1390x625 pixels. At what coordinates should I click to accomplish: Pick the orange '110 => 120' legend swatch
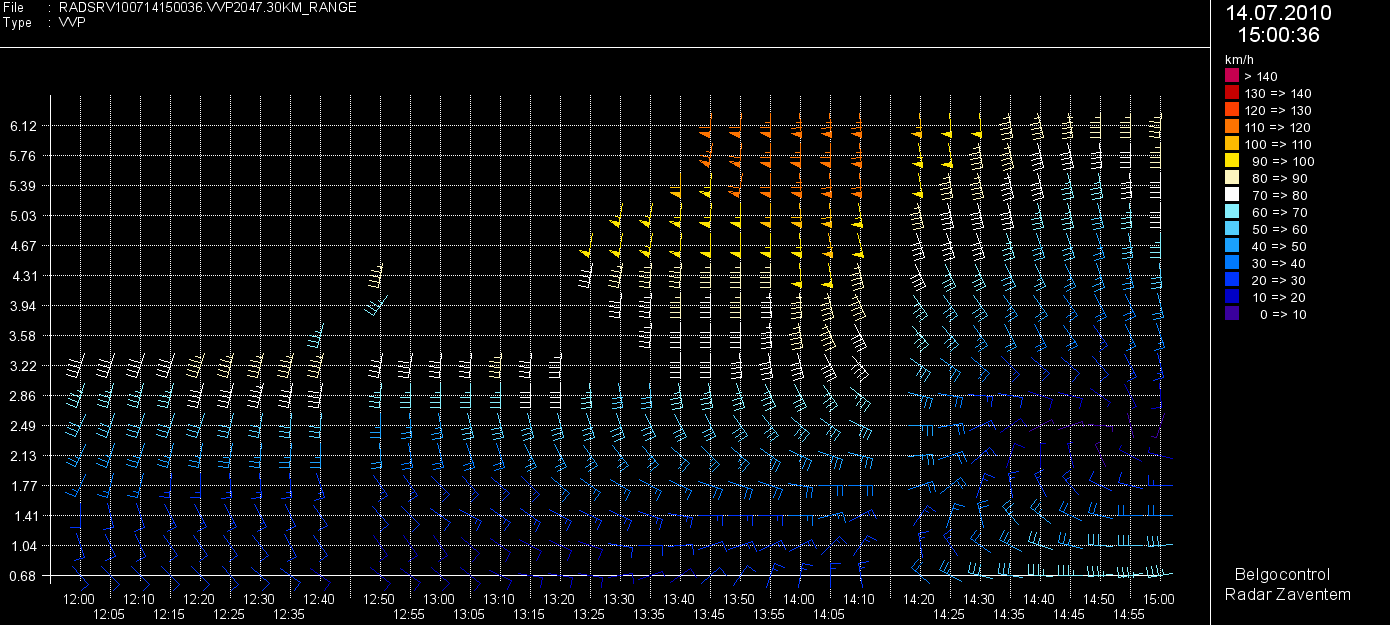click(x=1232, y=127)
